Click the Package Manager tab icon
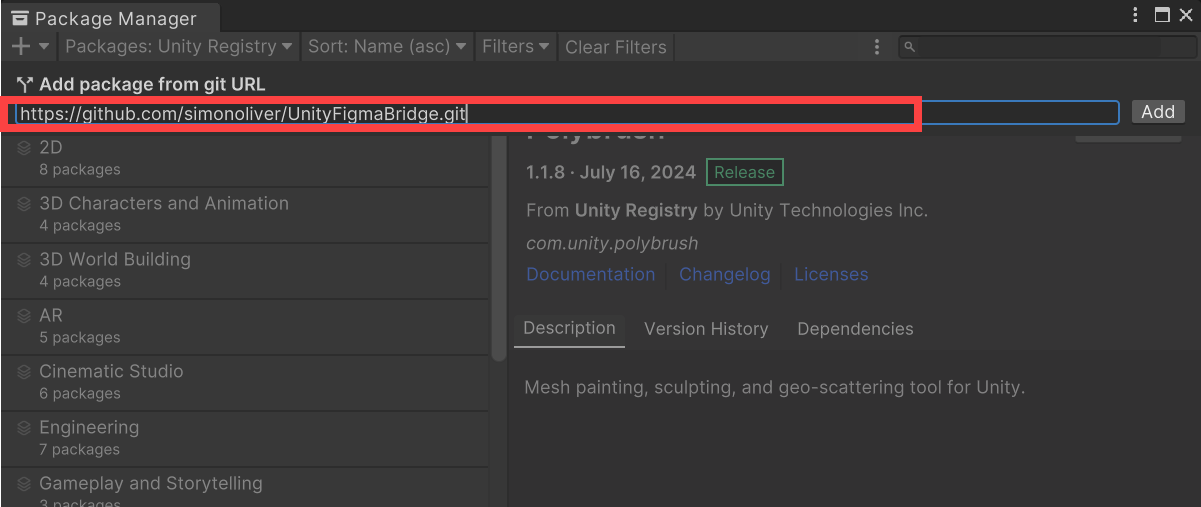The image size is (1201, 507). (x=20, y=18)
